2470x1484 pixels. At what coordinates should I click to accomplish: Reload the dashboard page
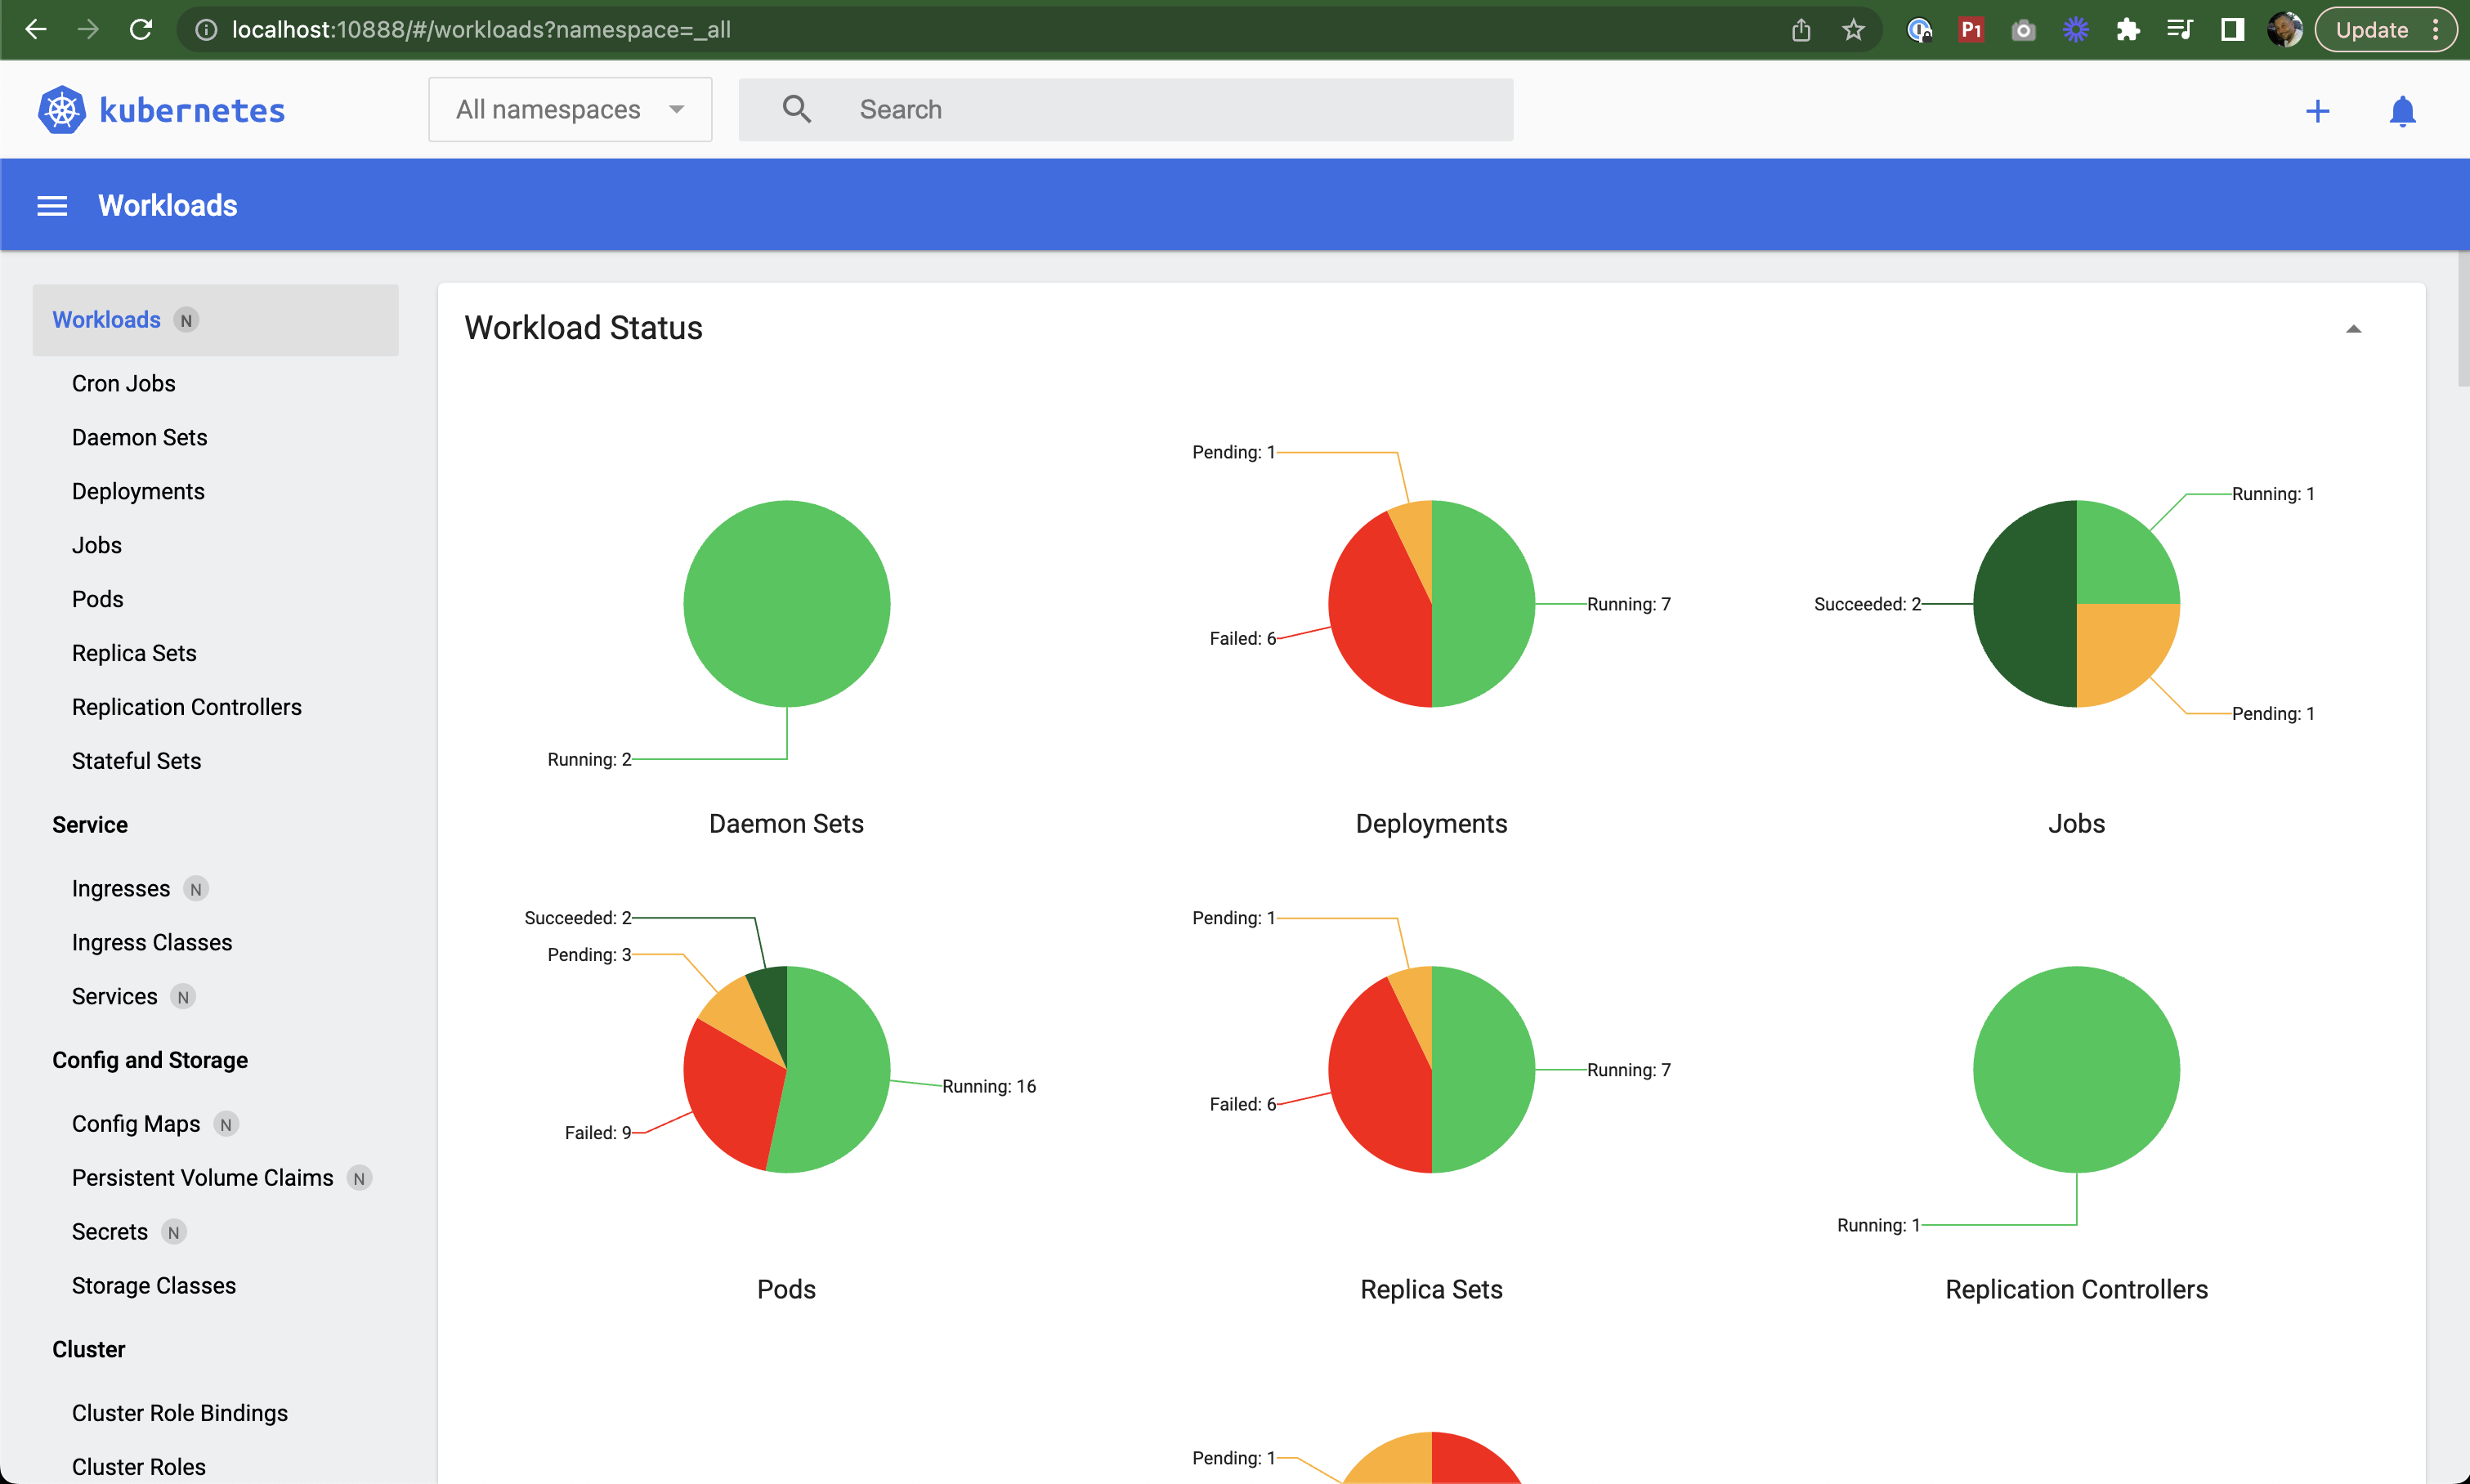coord(141,30)
